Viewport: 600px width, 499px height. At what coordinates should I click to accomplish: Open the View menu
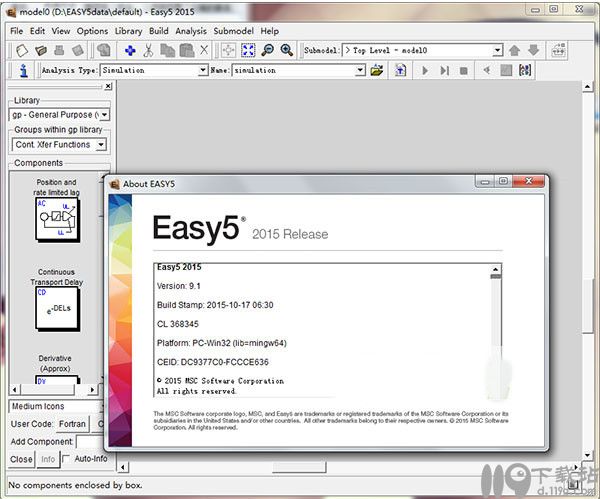coord(61,31)
